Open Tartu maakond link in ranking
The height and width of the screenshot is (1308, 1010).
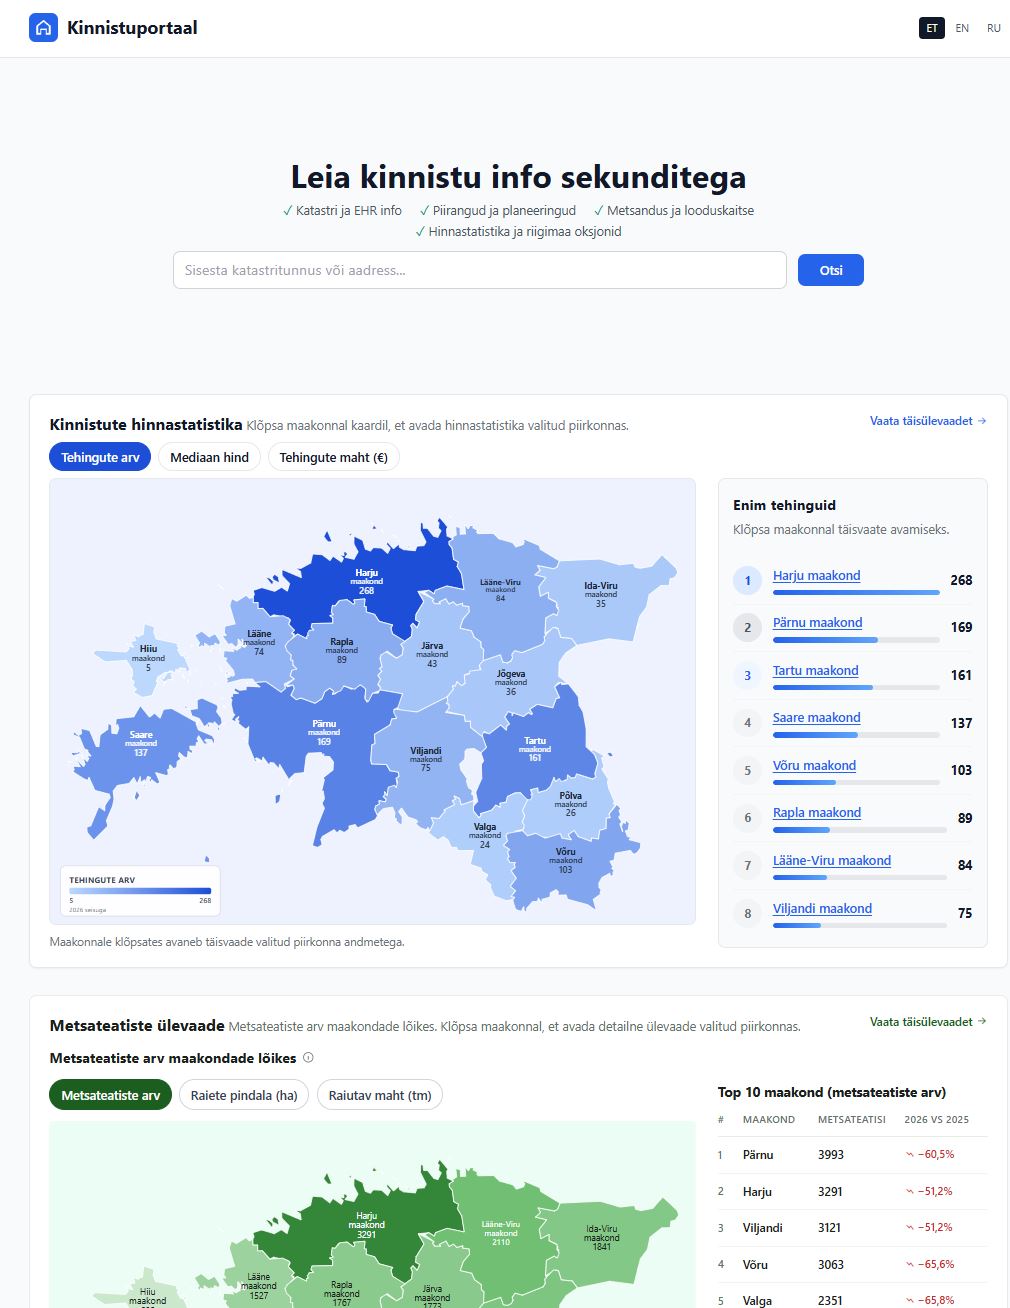pos(815,670)
